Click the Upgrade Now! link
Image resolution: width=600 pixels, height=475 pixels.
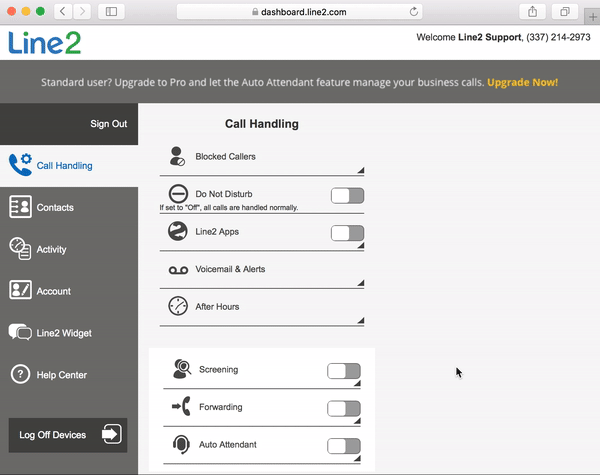click(x=522, y=82)
